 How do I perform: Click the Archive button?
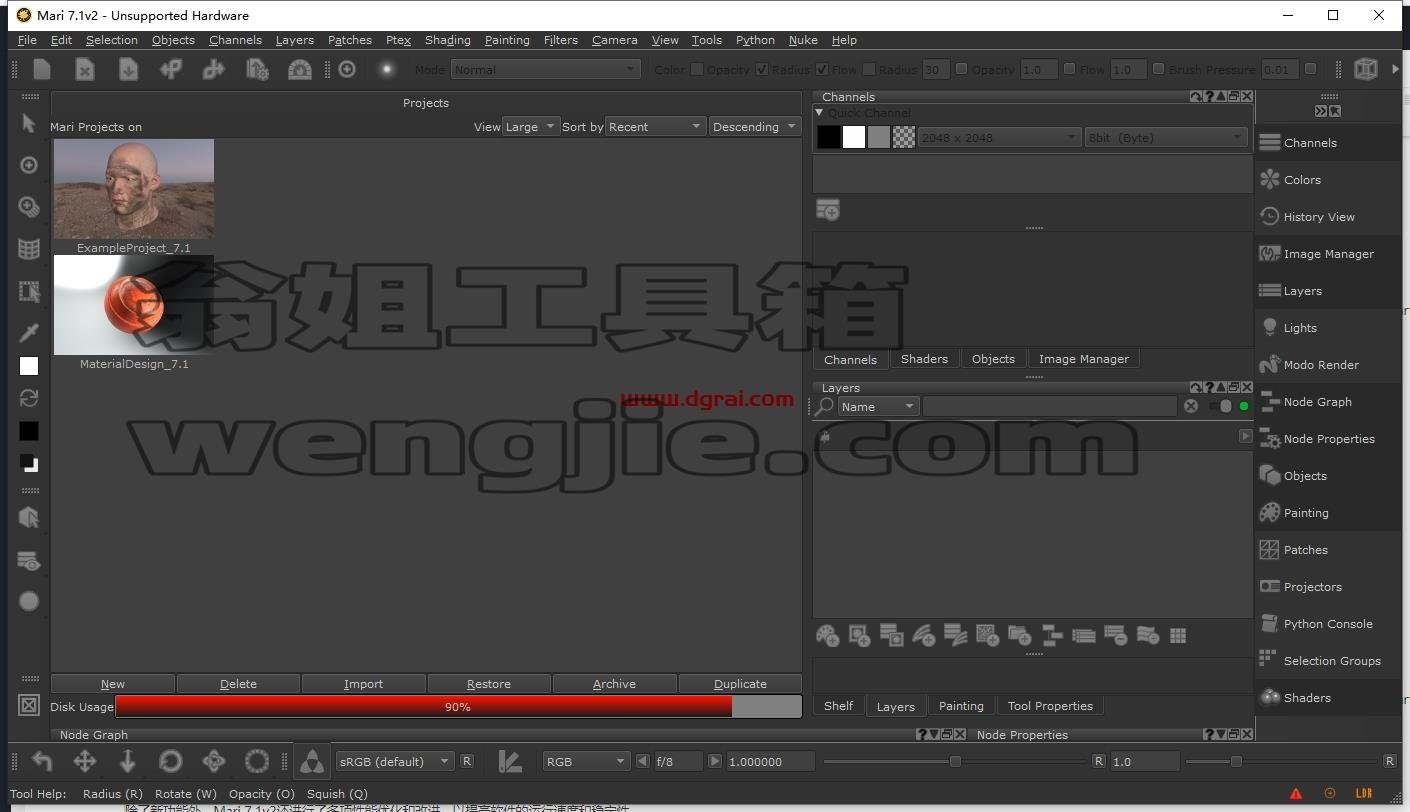tap(614, 684)
